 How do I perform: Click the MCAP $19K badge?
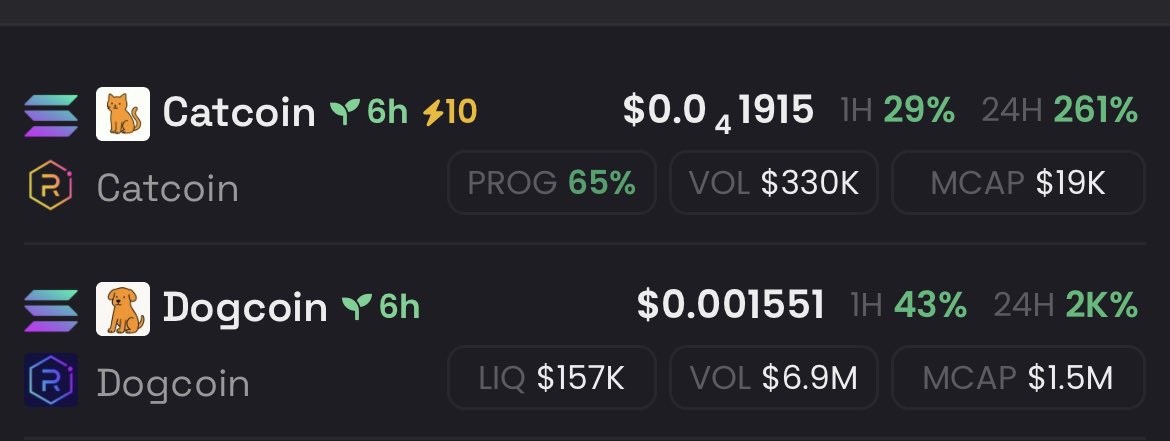pos(1019,183)
